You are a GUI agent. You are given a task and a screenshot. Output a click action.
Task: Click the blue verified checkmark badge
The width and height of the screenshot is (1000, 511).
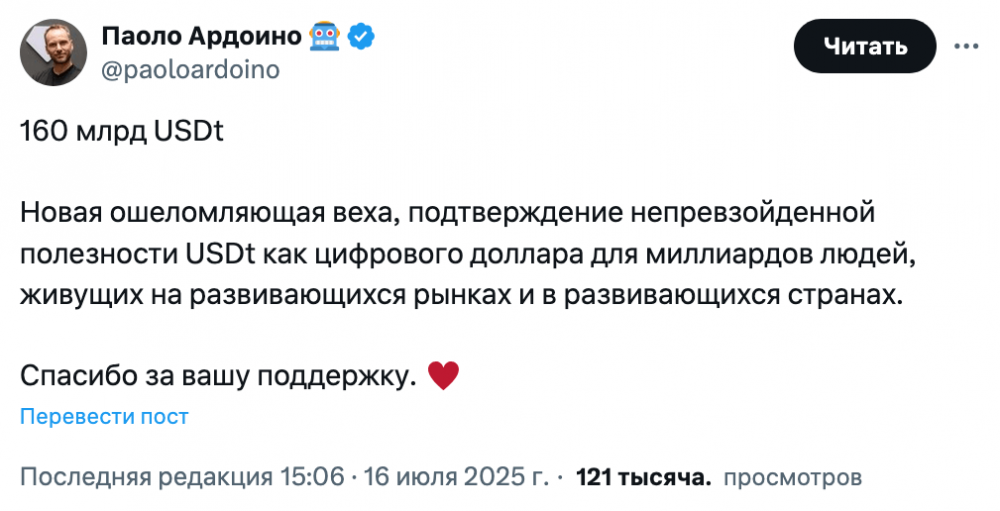coord(361,37)
